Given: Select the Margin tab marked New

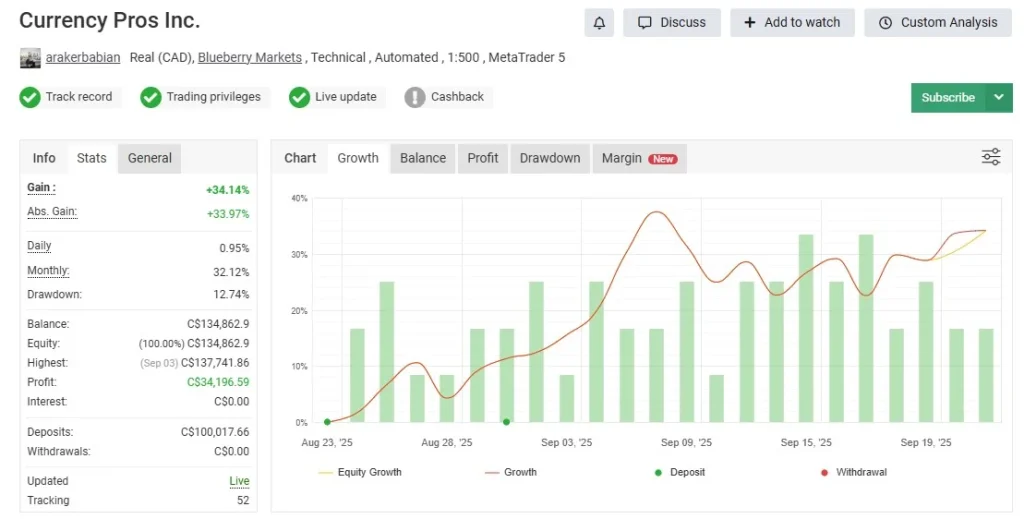Looking at the screenshot, I should point(638,158).
